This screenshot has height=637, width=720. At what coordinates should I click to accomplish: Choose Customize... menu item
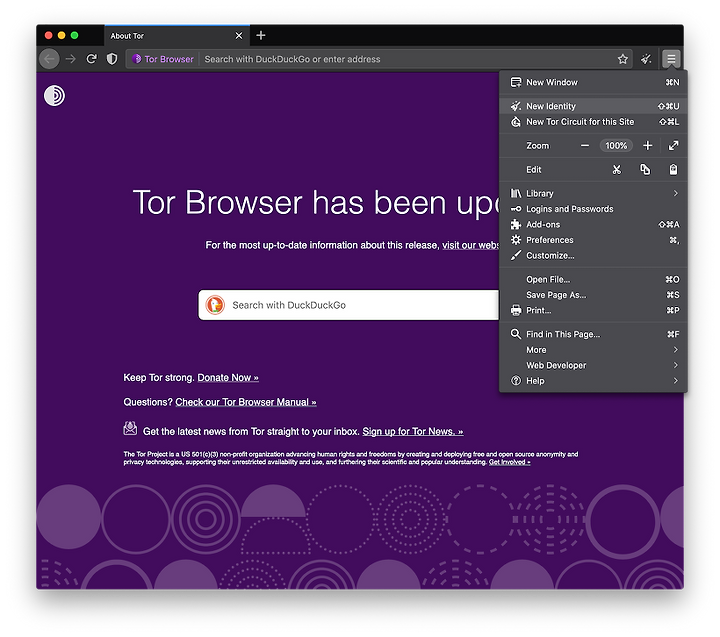coord(593,256)
